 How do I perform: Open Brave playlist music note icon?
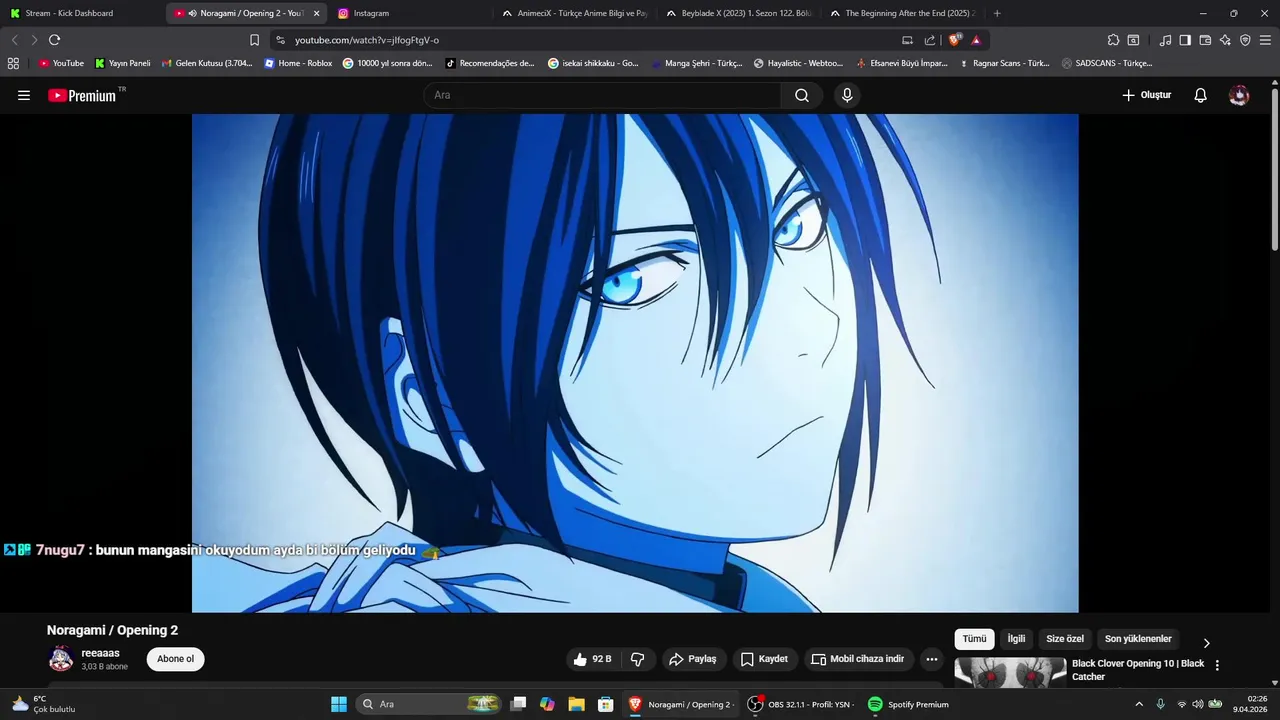(x=1165, y=40)
